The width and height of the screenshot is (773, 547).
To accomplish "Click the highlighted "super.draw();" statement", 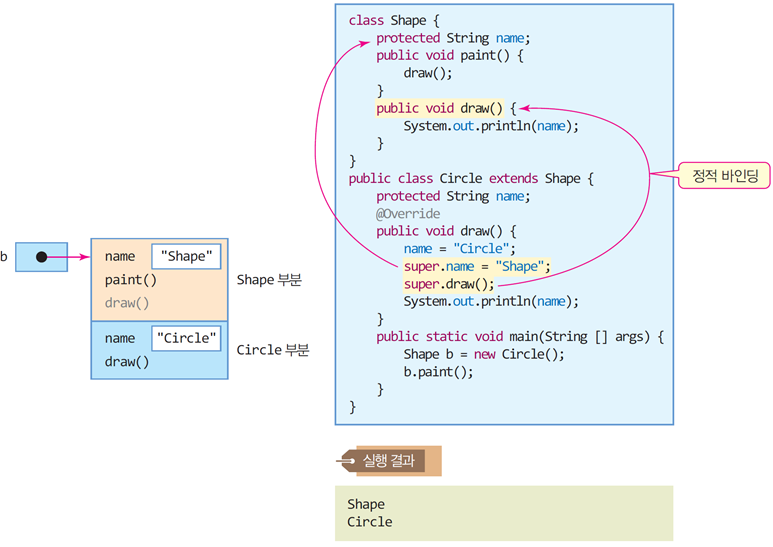I will click(x=449, y=284).
